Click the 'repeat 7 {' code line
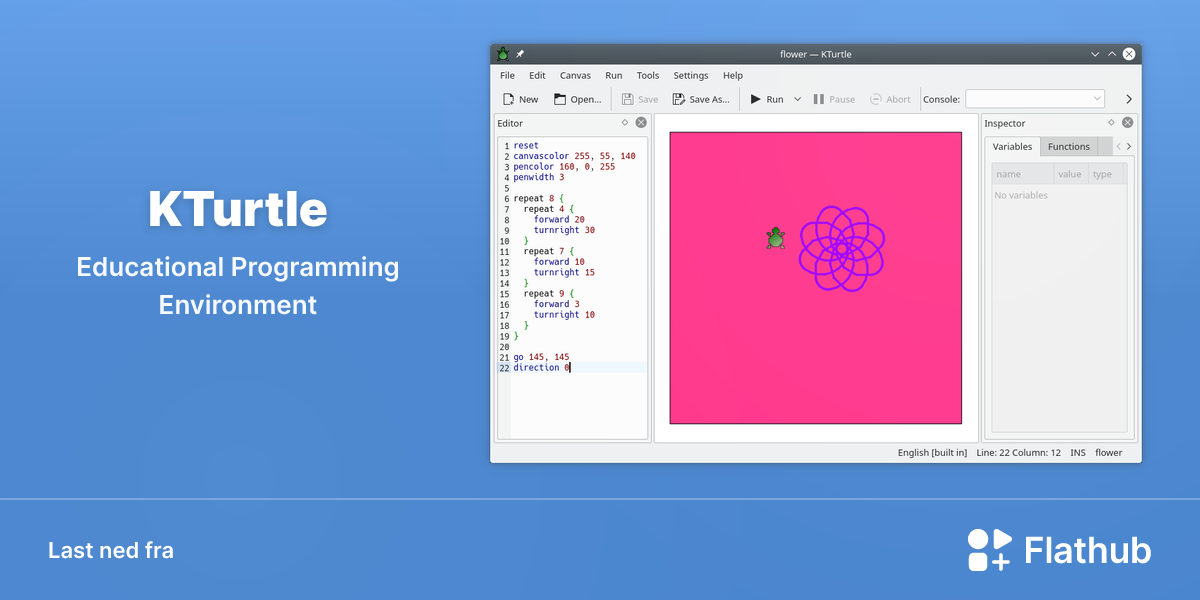Image resolution: width=1200 pixels, height=600 pixels. tap(549, 251)
